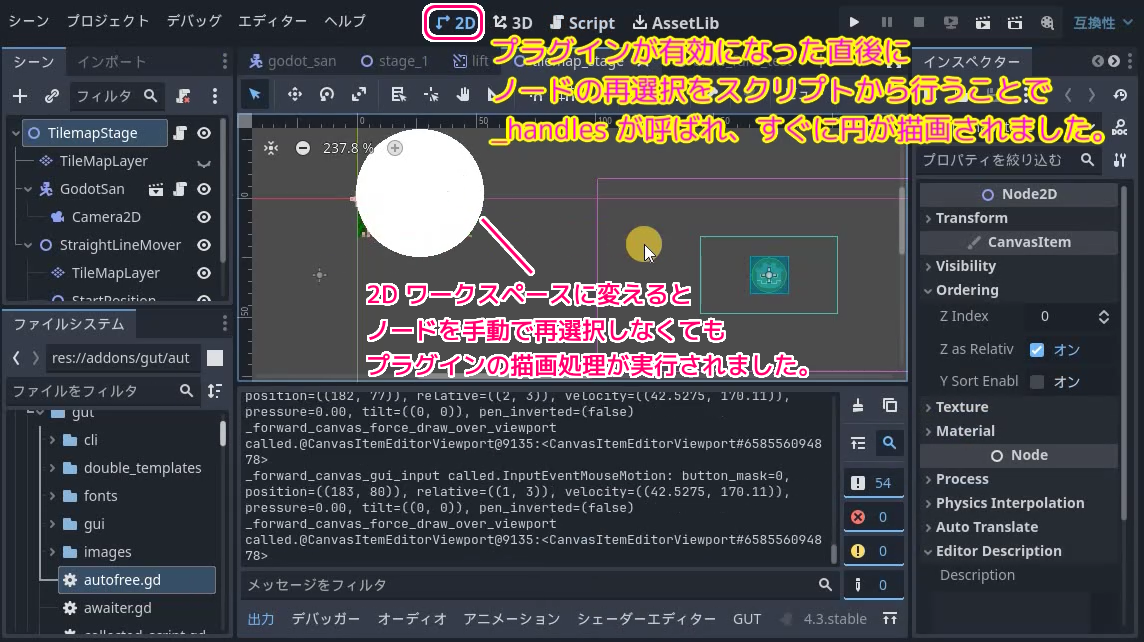Open the シーン menu

click(28, 21)
